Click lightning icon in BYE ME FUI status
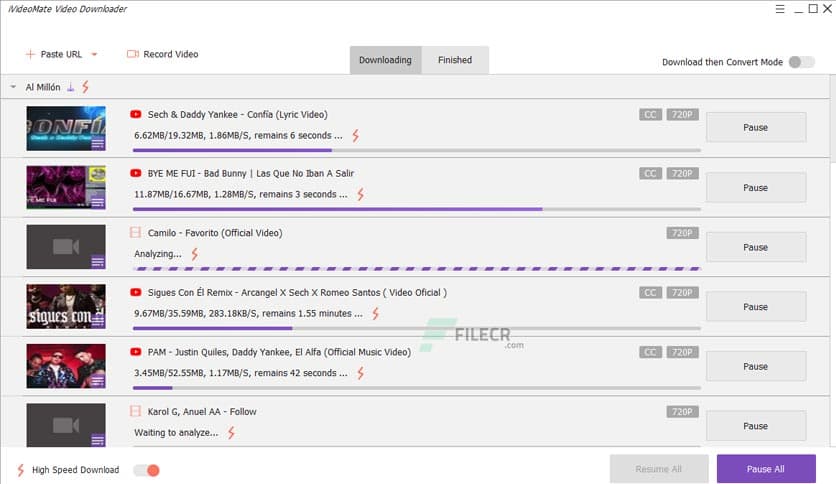 pos(361,195)
